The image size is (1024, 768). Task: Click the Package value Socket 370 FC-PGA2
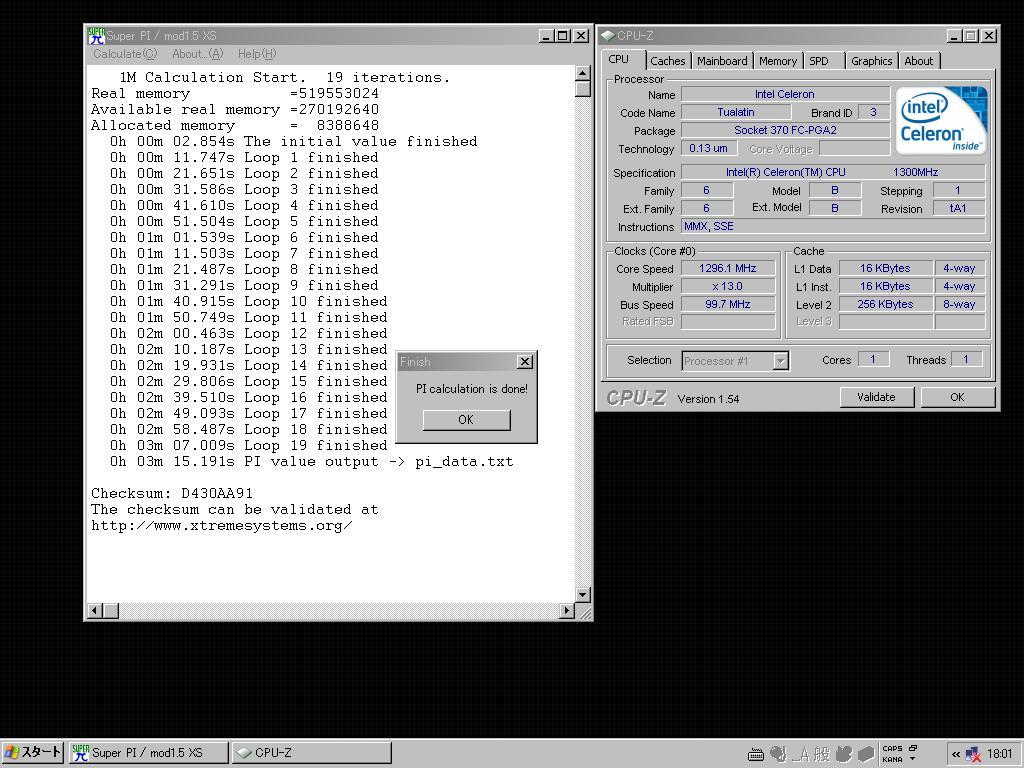click(785, 130)
